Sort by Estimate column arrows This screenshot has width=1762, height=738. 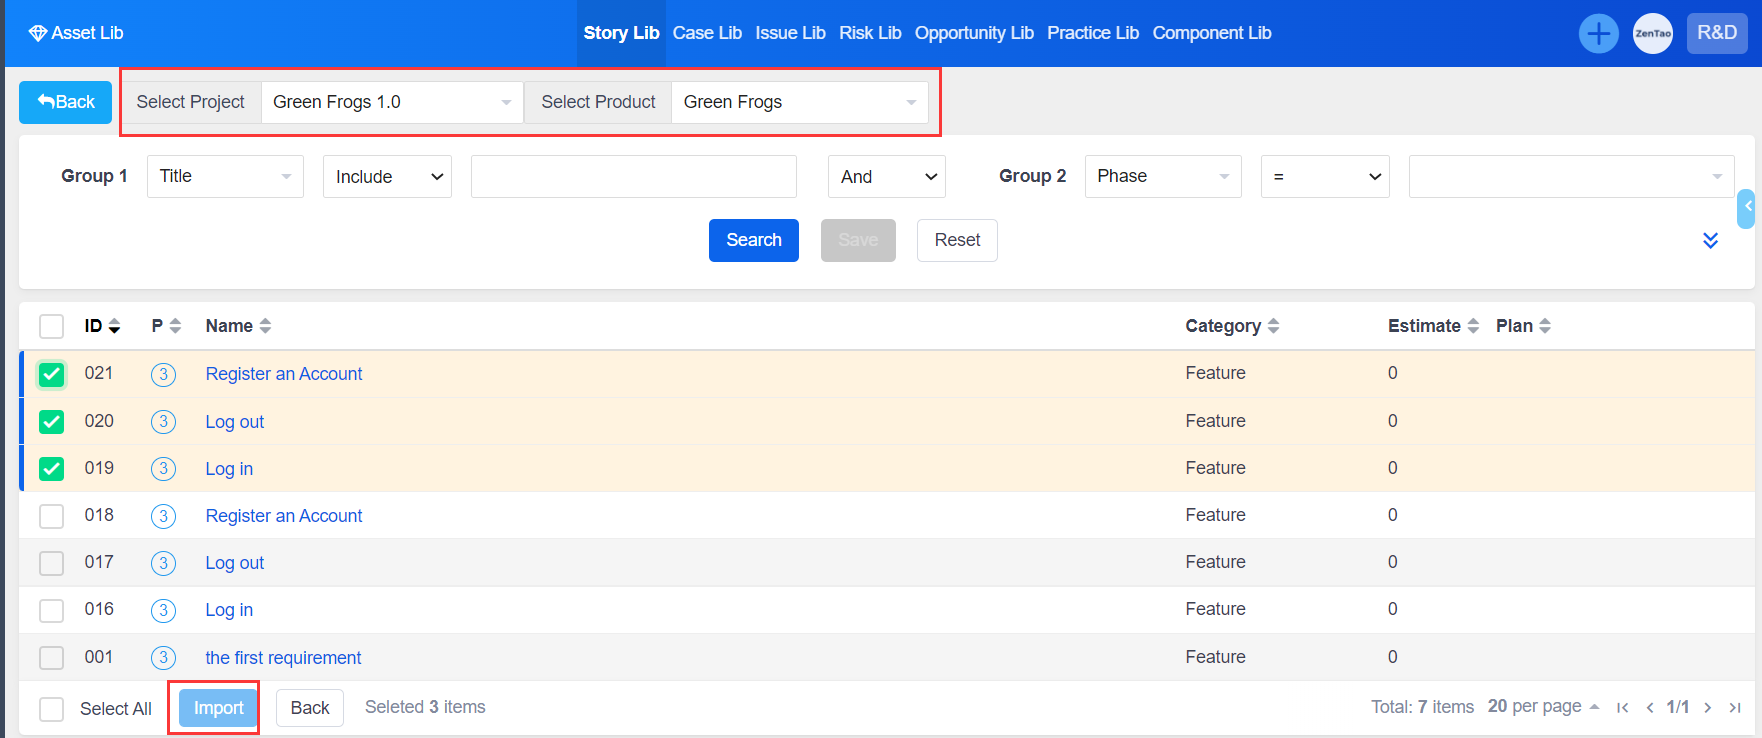(1472, 326)
